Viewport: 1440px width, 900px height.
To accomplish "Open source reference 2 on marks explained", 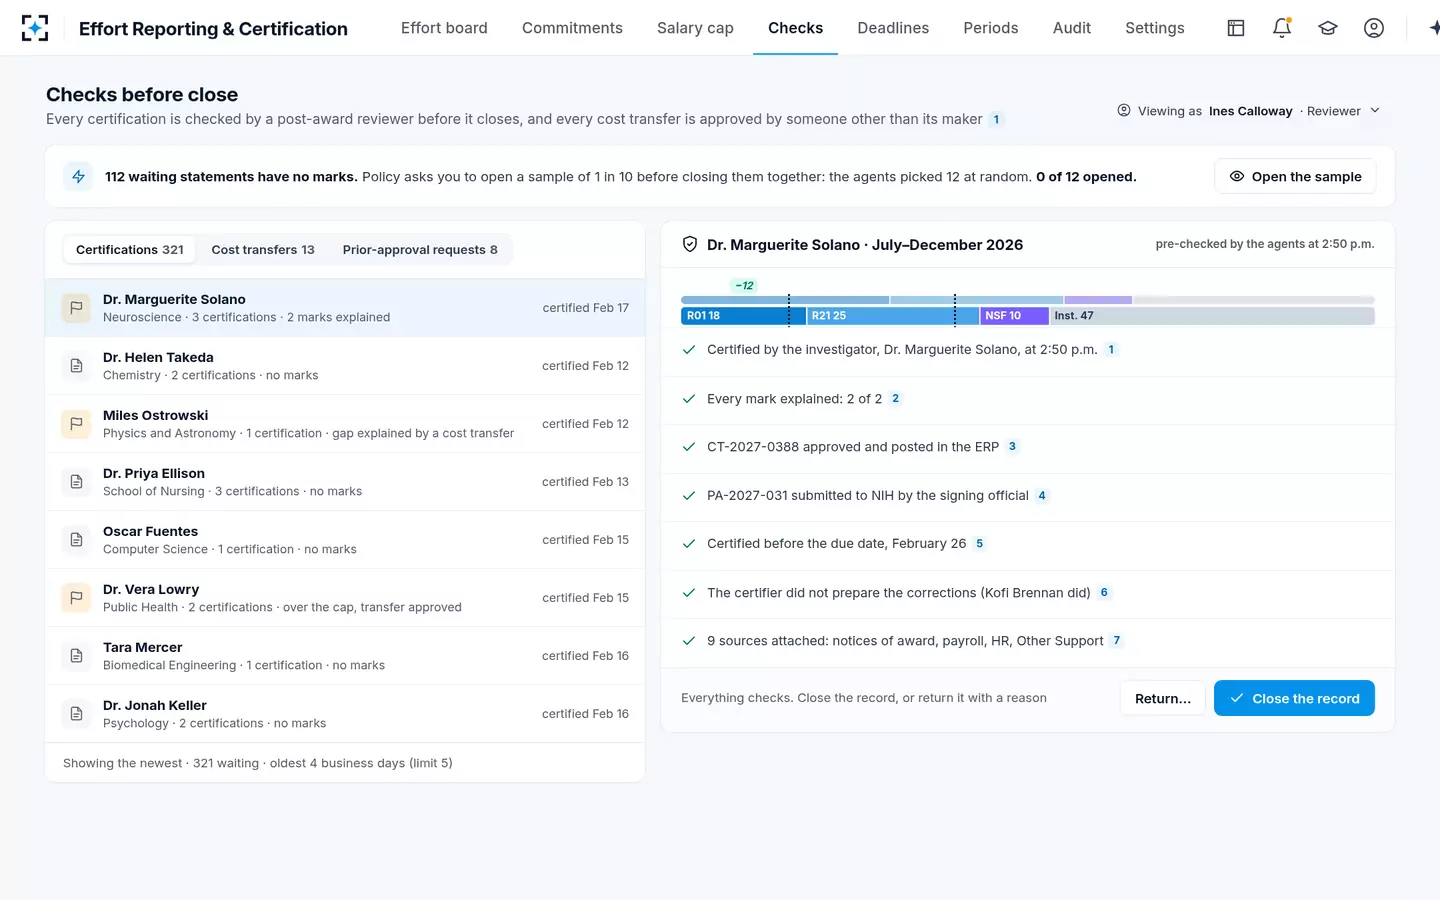I will click(x=895, y=398).
